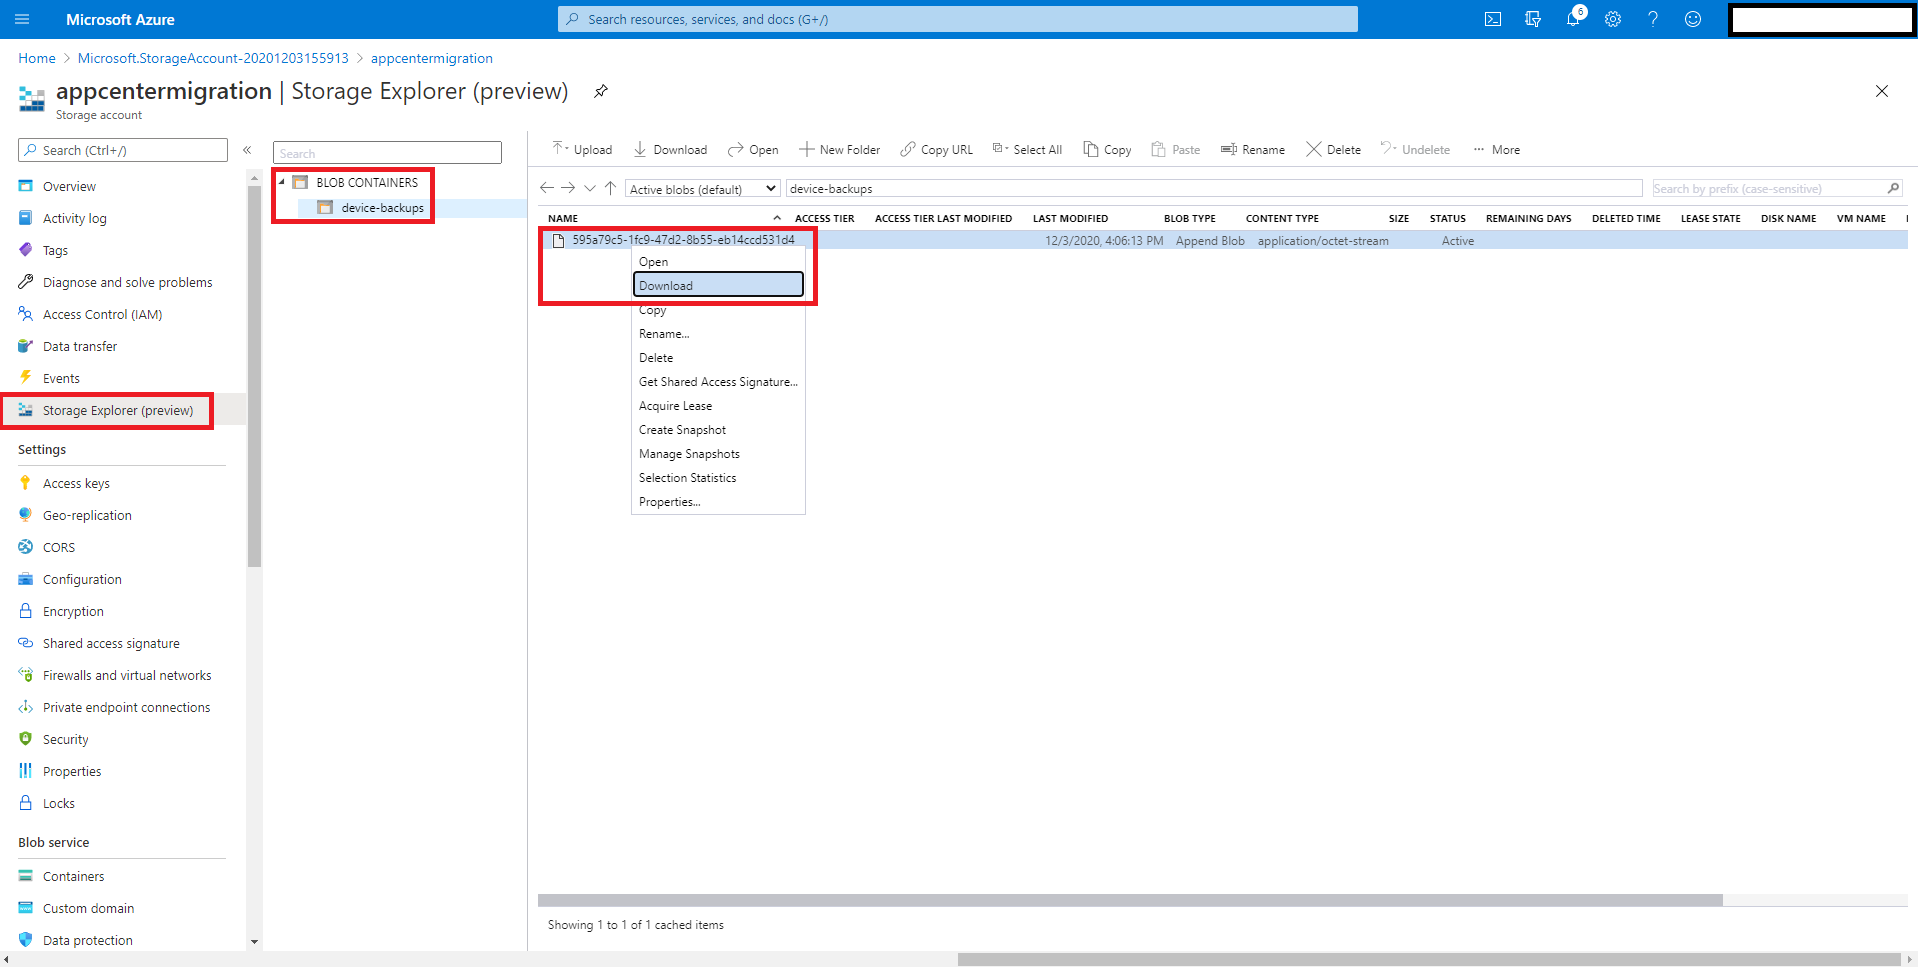Viewport: 1918px width, 967px height.
Task: Click Copy URL in toolbar
Action: 936,150
